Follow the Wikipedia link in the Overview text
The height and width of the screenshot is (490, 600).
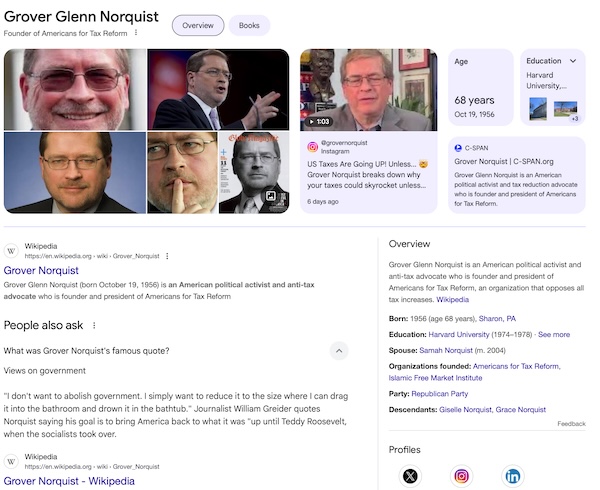click(x=452, y=300)
